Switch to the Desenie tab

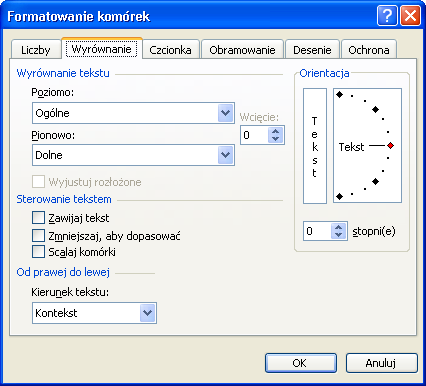pos(312,50)
